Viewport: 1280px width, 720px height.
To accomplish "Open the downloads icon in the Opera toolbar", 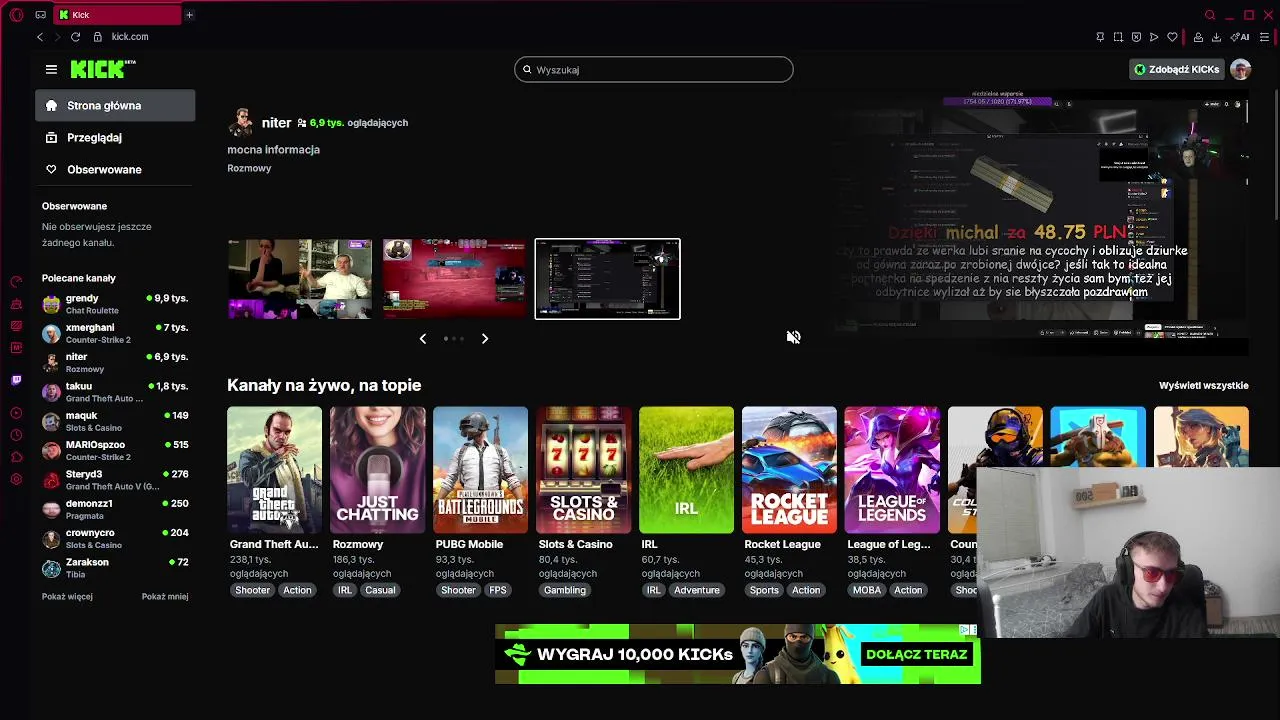I will (1216, 37).
